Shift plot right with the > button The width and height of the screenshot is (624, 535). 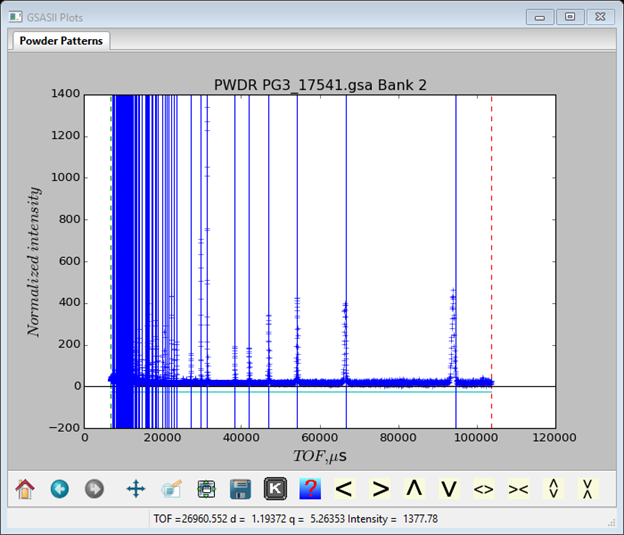(380, 489)
